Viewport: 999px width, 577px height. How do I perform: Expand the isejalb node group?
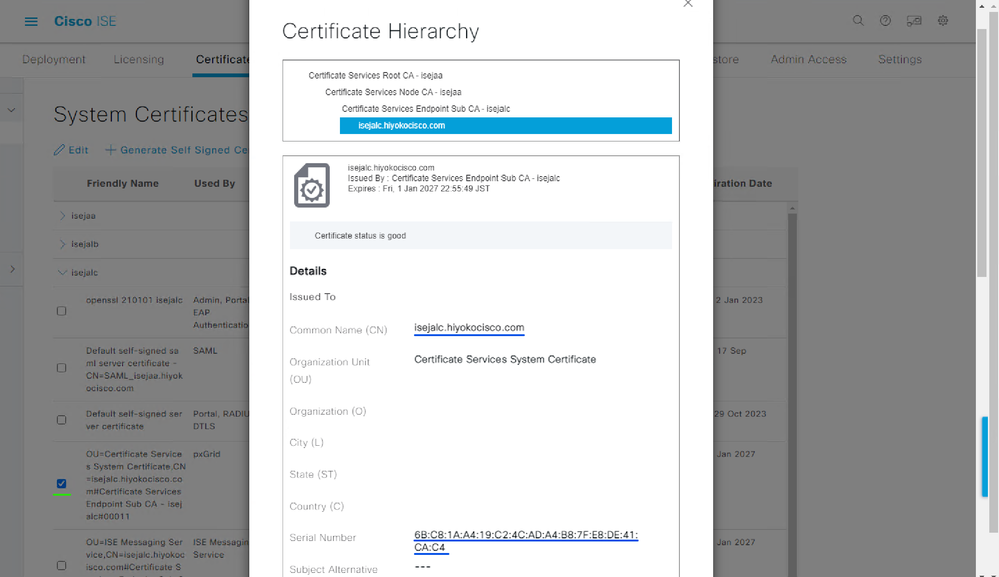point(62,244)
